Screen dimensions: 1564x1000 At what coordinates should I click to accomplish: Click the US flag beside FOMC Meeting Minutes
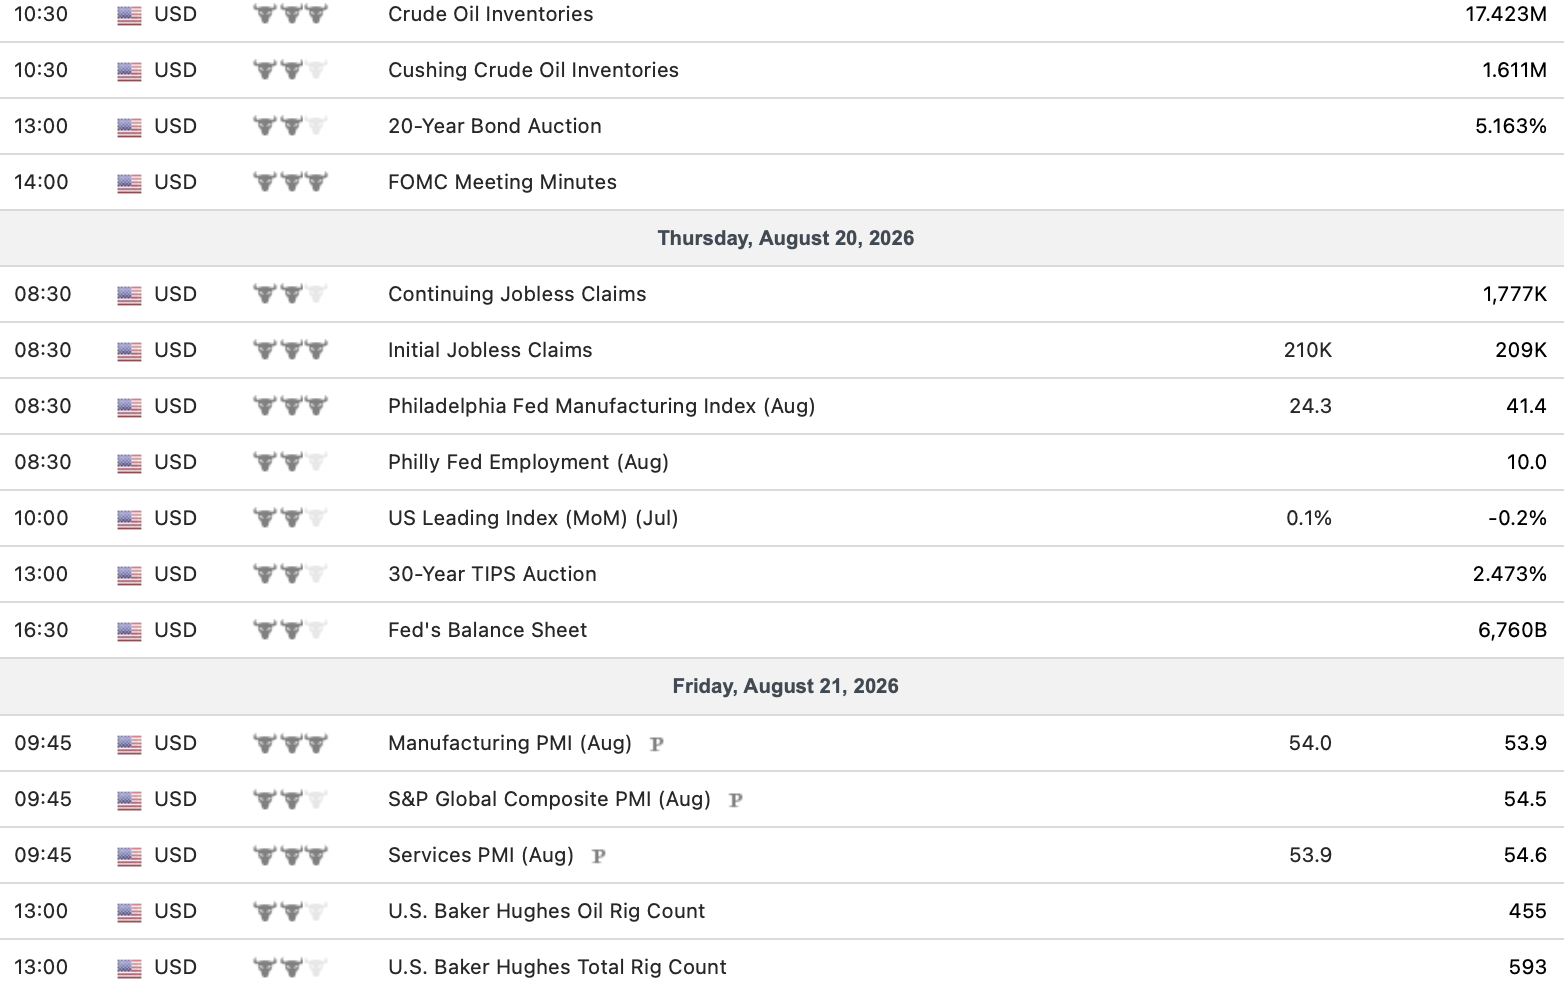(129, 183)
